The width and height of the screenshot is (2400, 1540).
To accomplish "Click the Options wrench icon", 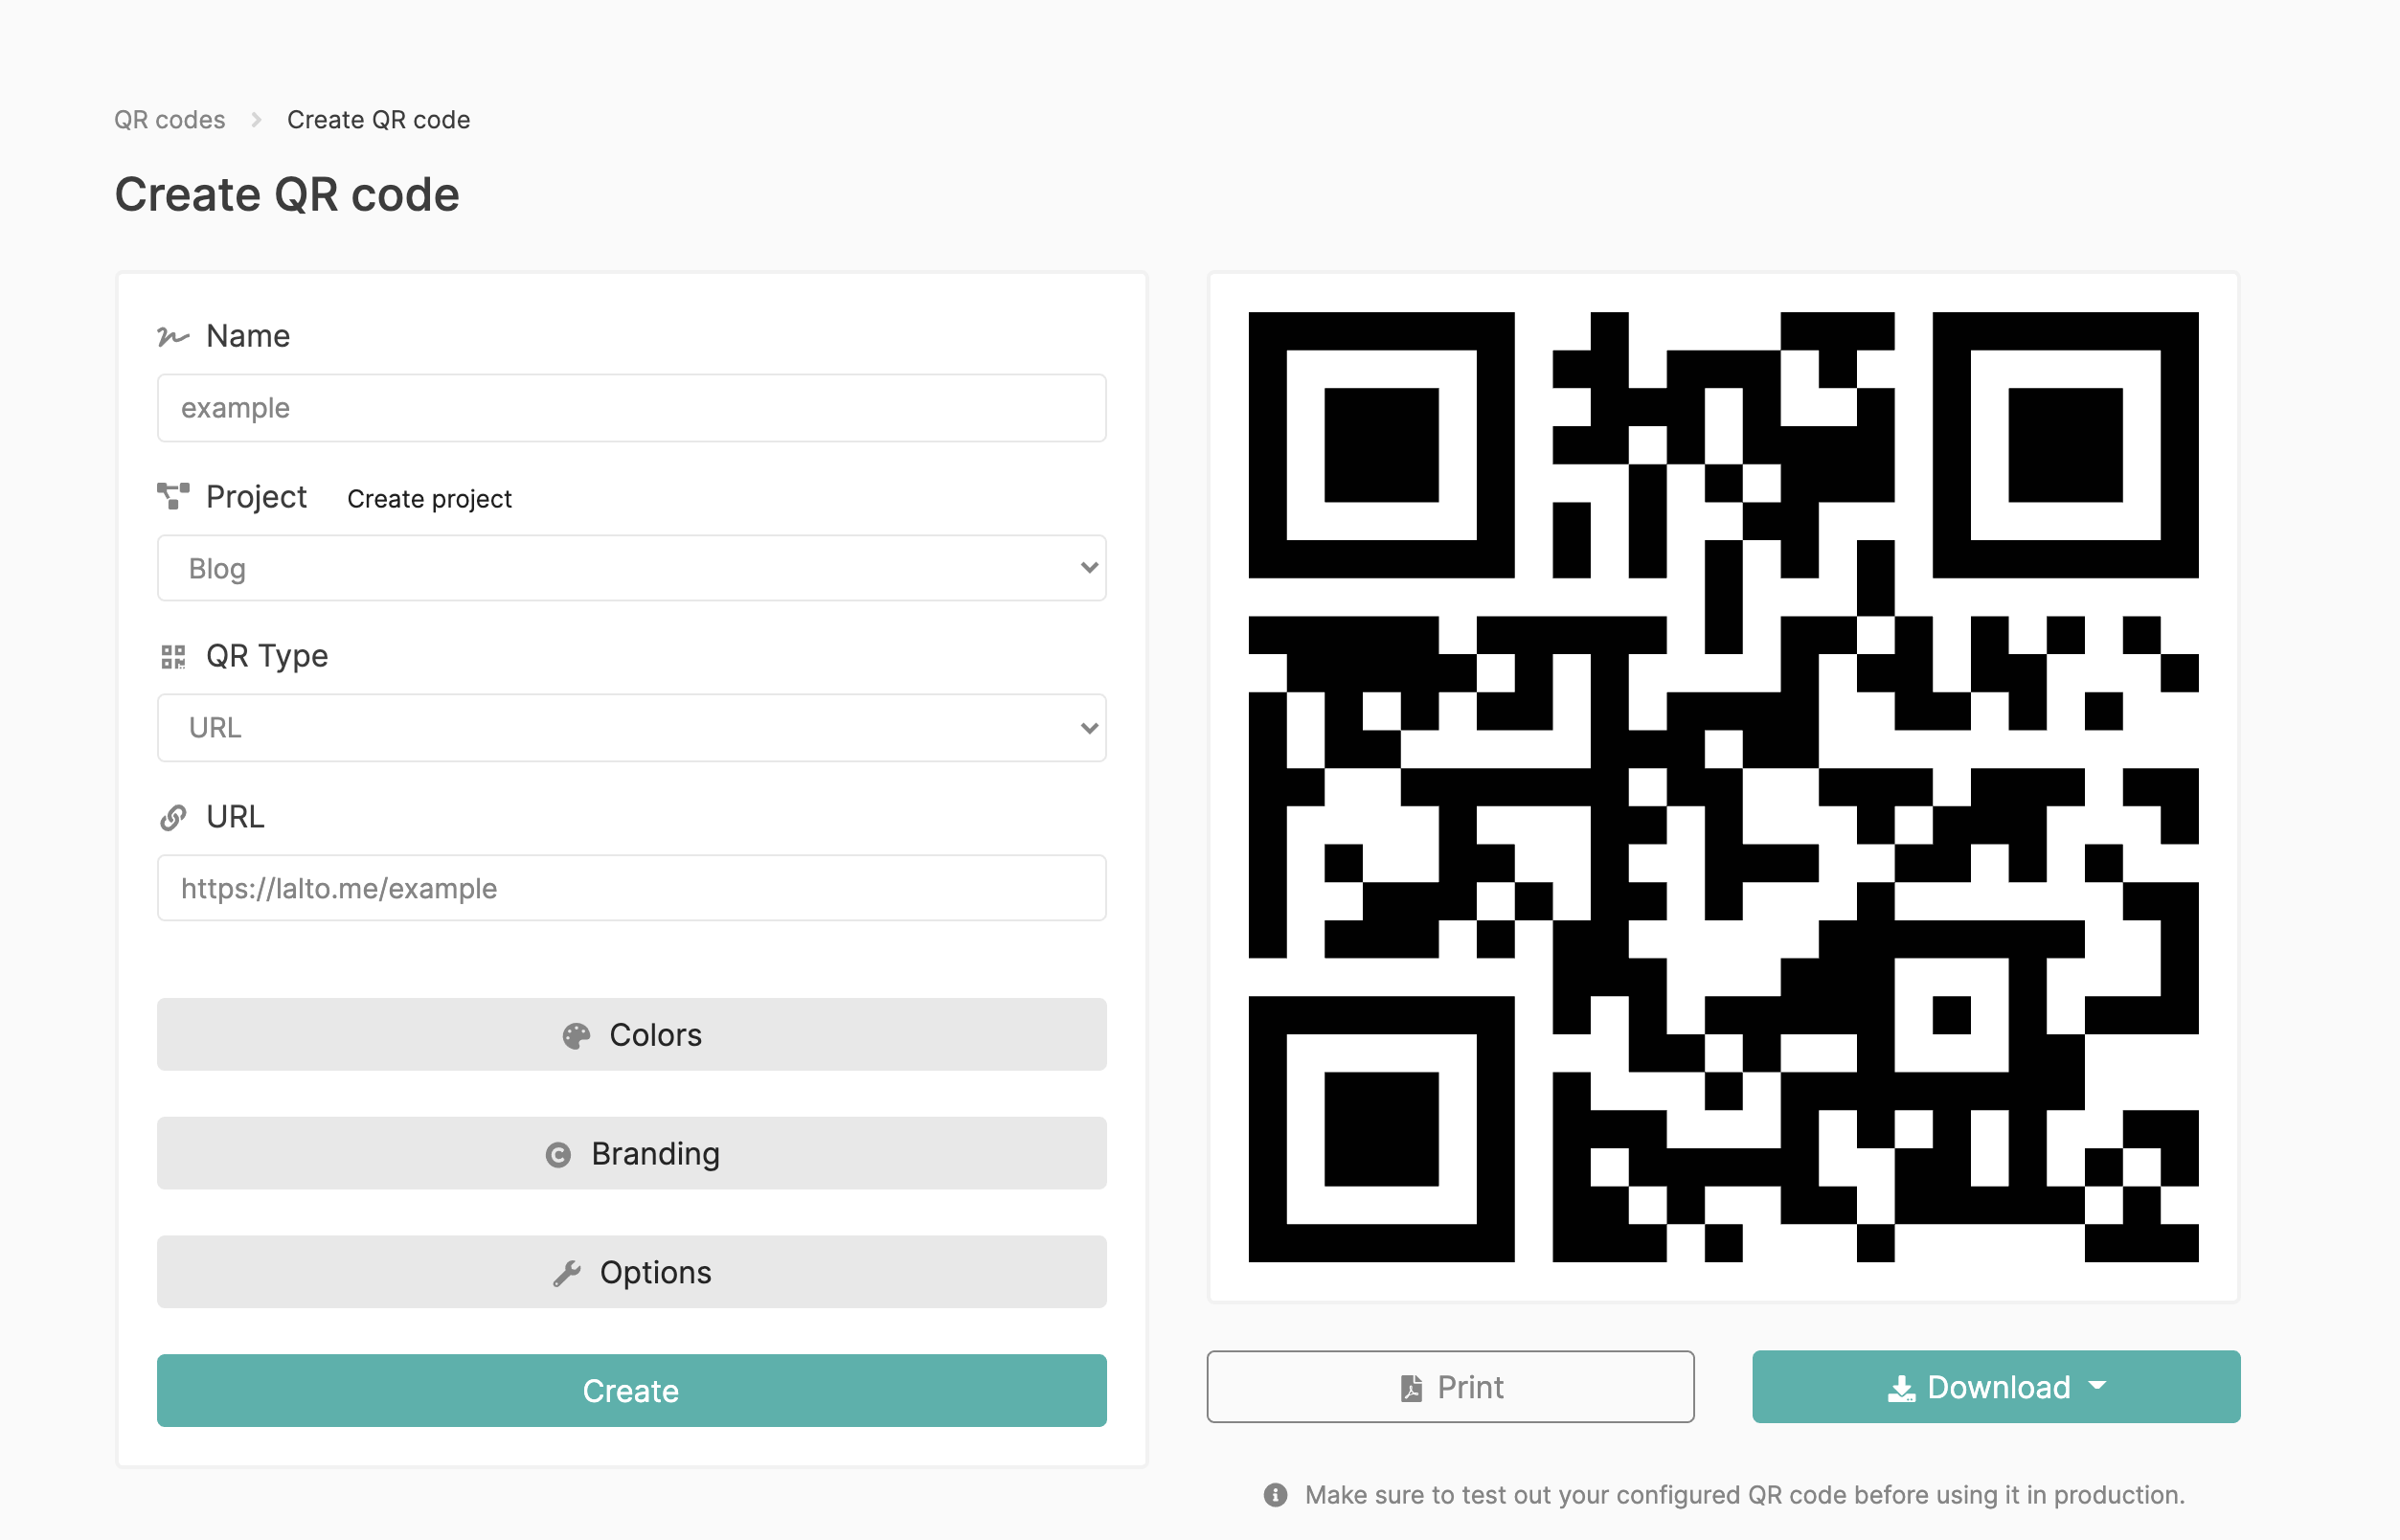I will click(x=567, y=1273).
